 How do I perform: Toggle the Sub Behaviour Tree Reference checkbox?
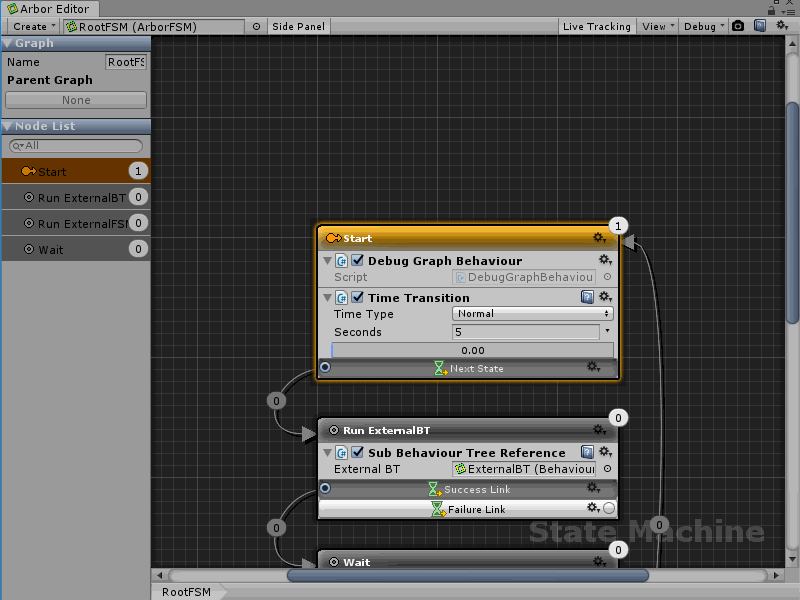point(358,452)
